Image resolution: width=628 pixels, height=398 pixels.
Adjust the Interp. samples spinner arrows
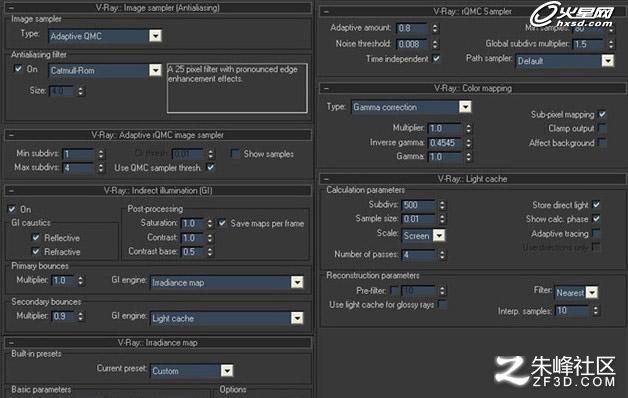pyautogui.click(x=596, y=311)
